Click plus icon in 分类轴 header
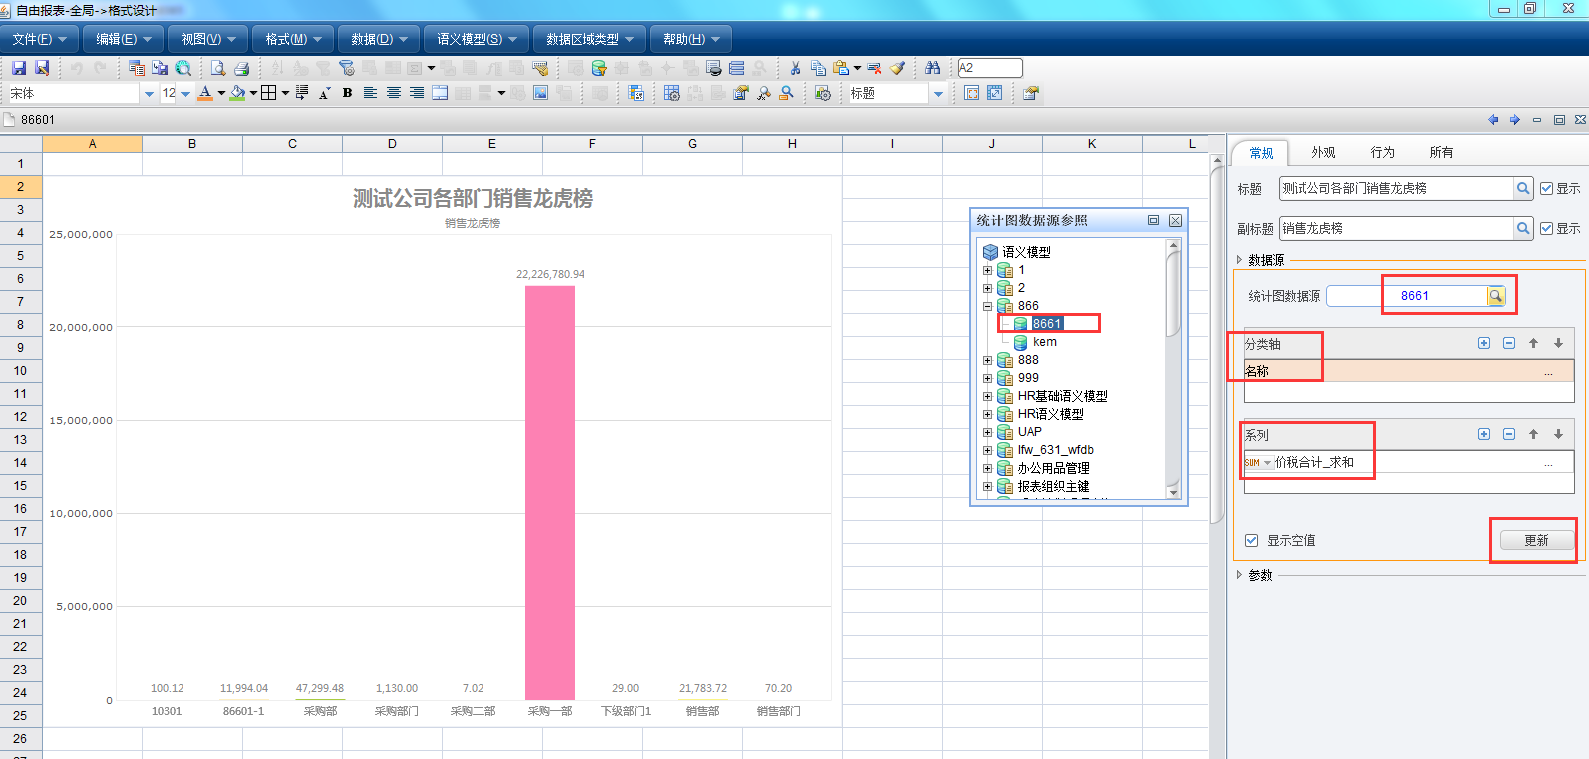 [1484, 343]
